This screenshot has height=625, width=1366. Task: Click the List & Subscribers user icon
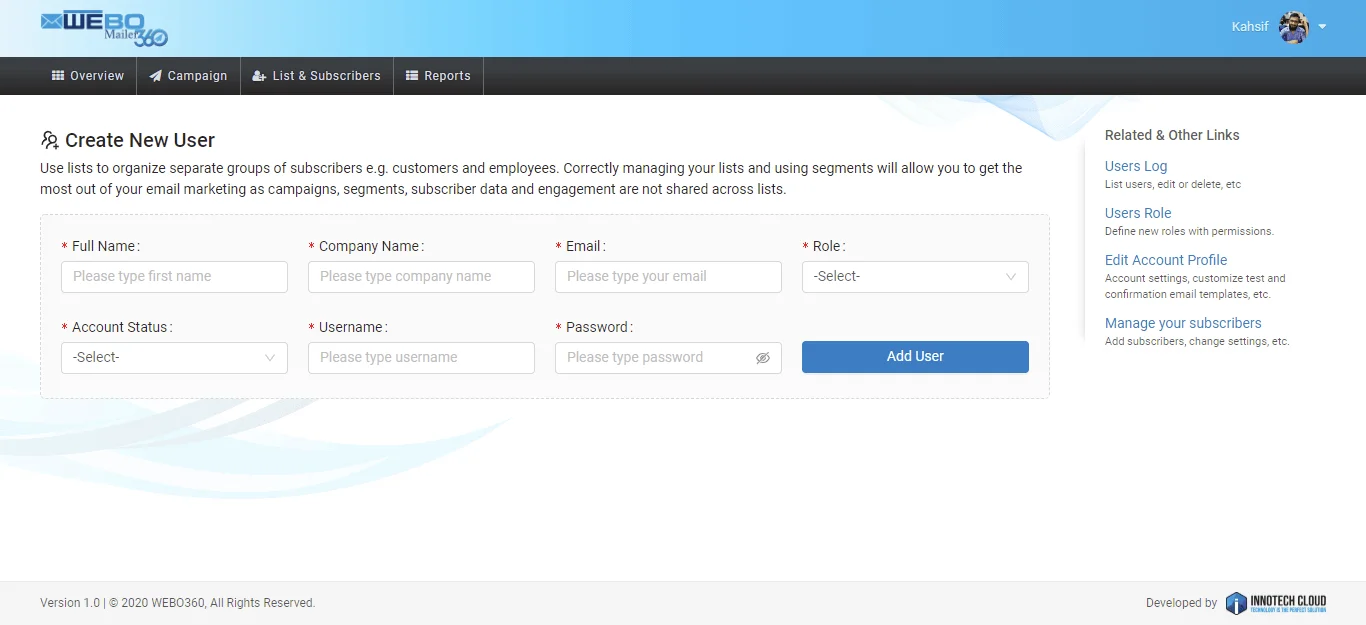click(259, 76)
